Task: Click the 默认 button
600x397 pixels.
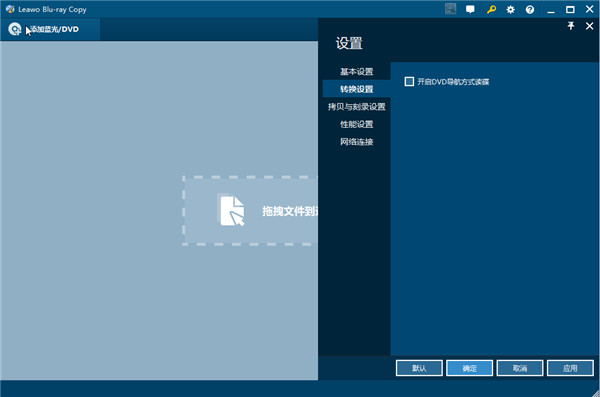Action: pyautogui.click(x=419, y=368)
